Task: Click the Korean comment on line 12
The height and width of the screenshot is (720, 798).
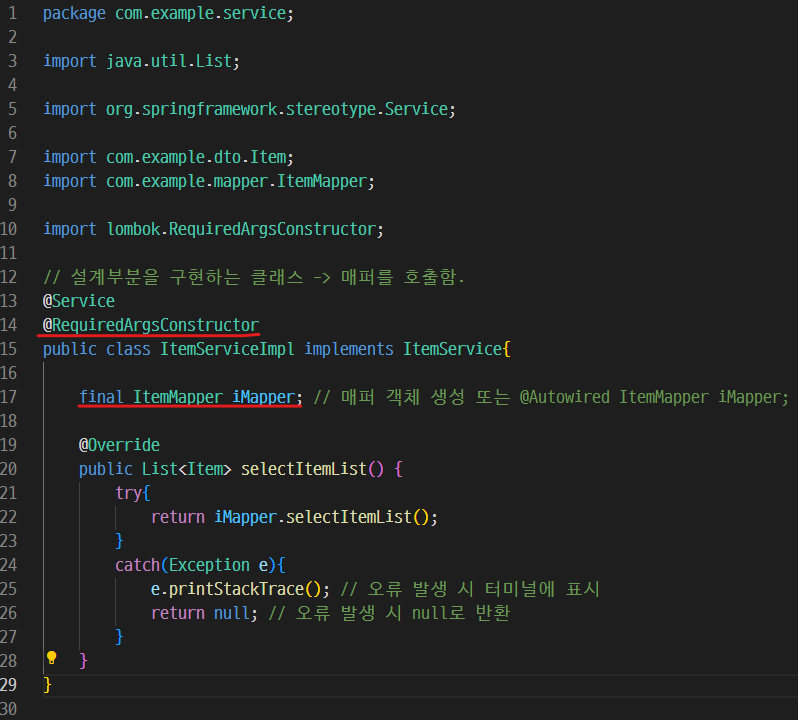Action: click(x=254, y=277)
